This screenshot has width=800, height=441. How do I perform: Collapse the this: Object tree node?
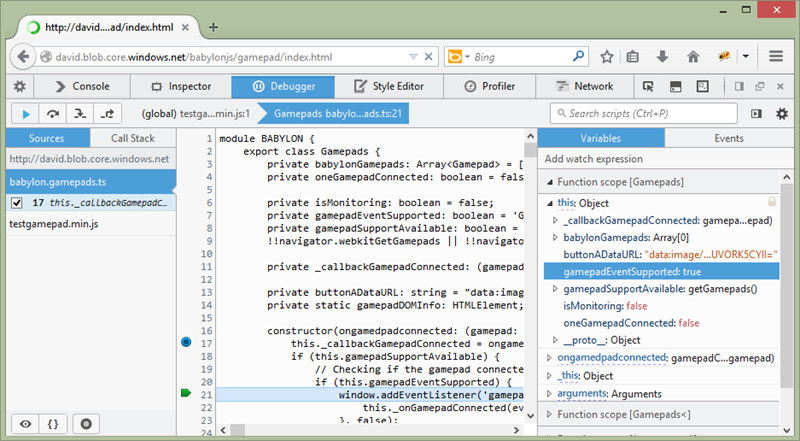point(550,203)
